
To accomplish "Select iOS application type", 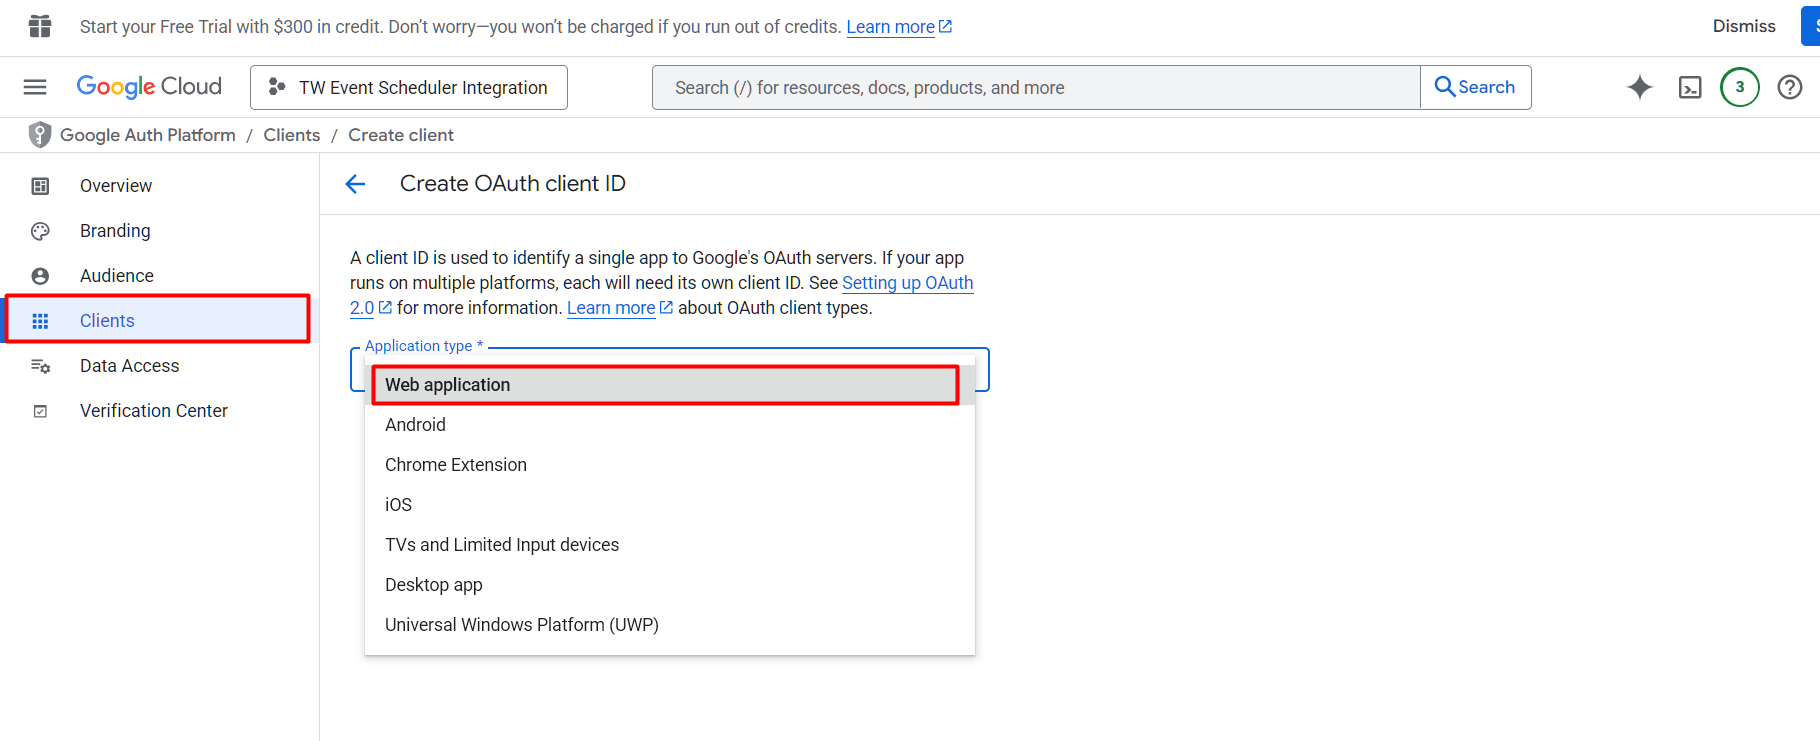I will 669,505.
